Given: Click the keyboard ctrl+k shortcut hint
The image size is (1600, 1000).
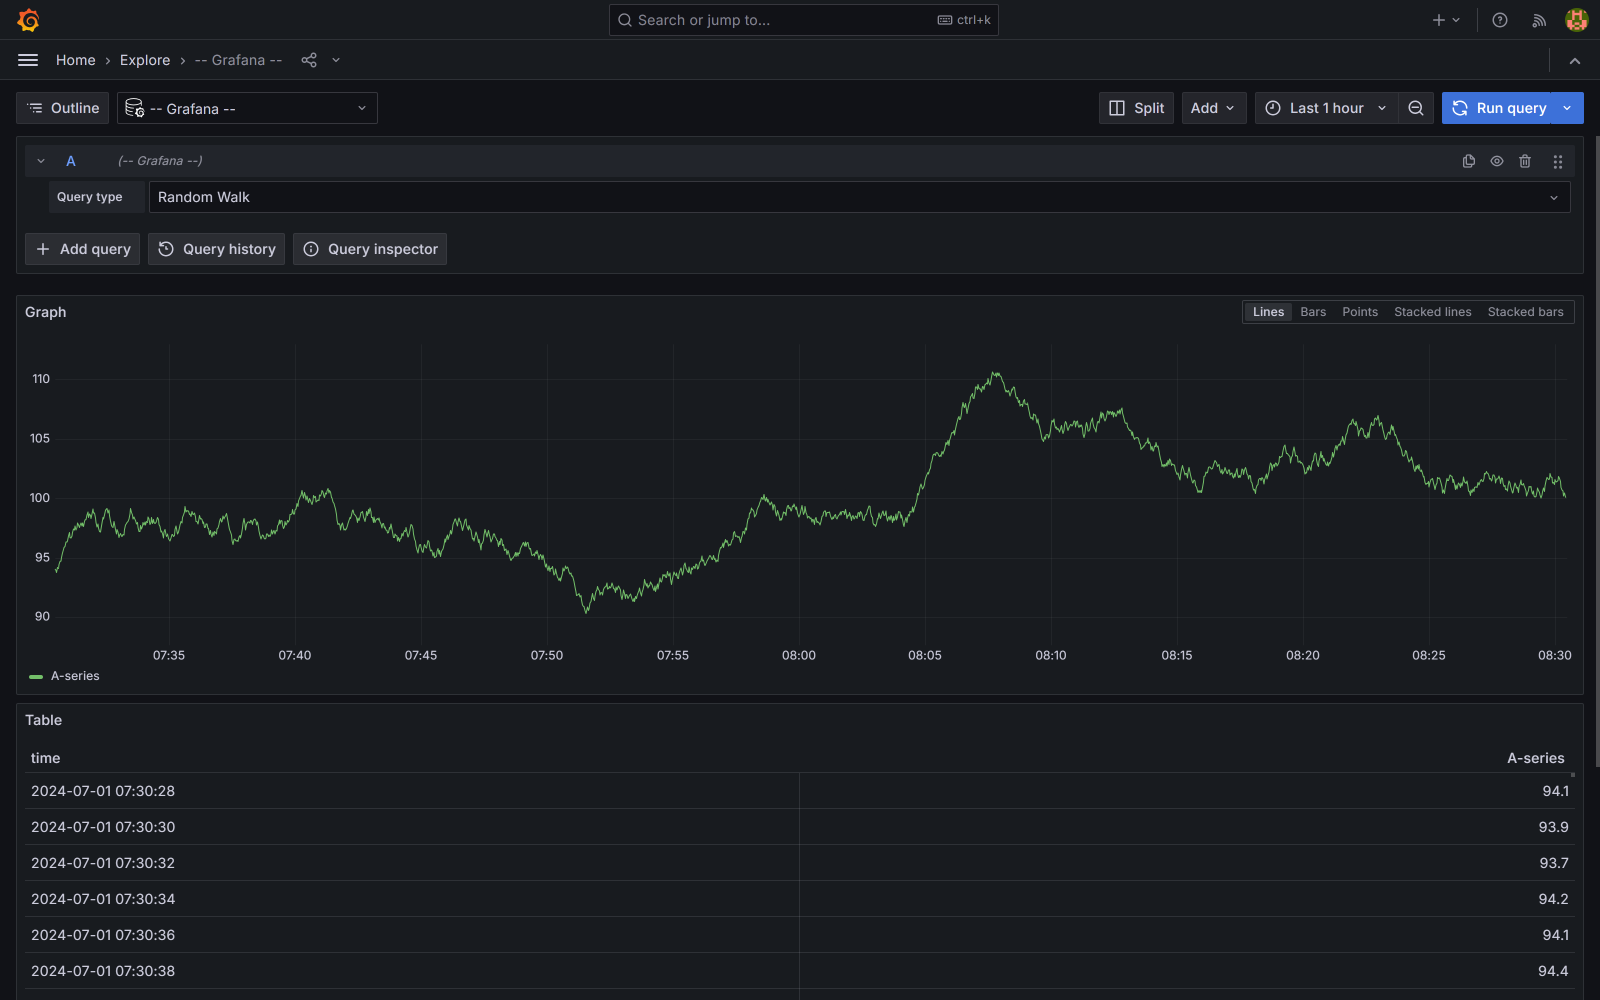Looking at the screenshot, I should coord(964,20).
